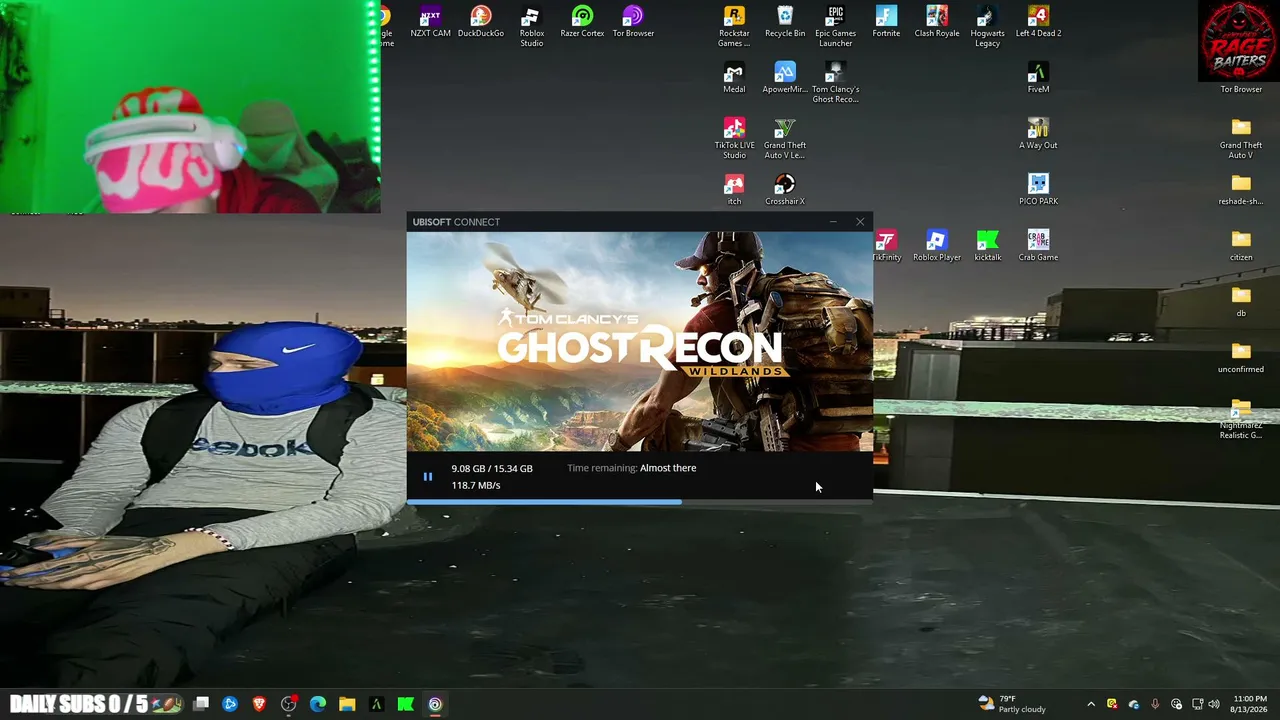This screenshot has width=1280, height=720.
Task: Click the download progress bar in Ubisoft Connect
Action: [640, 501]
